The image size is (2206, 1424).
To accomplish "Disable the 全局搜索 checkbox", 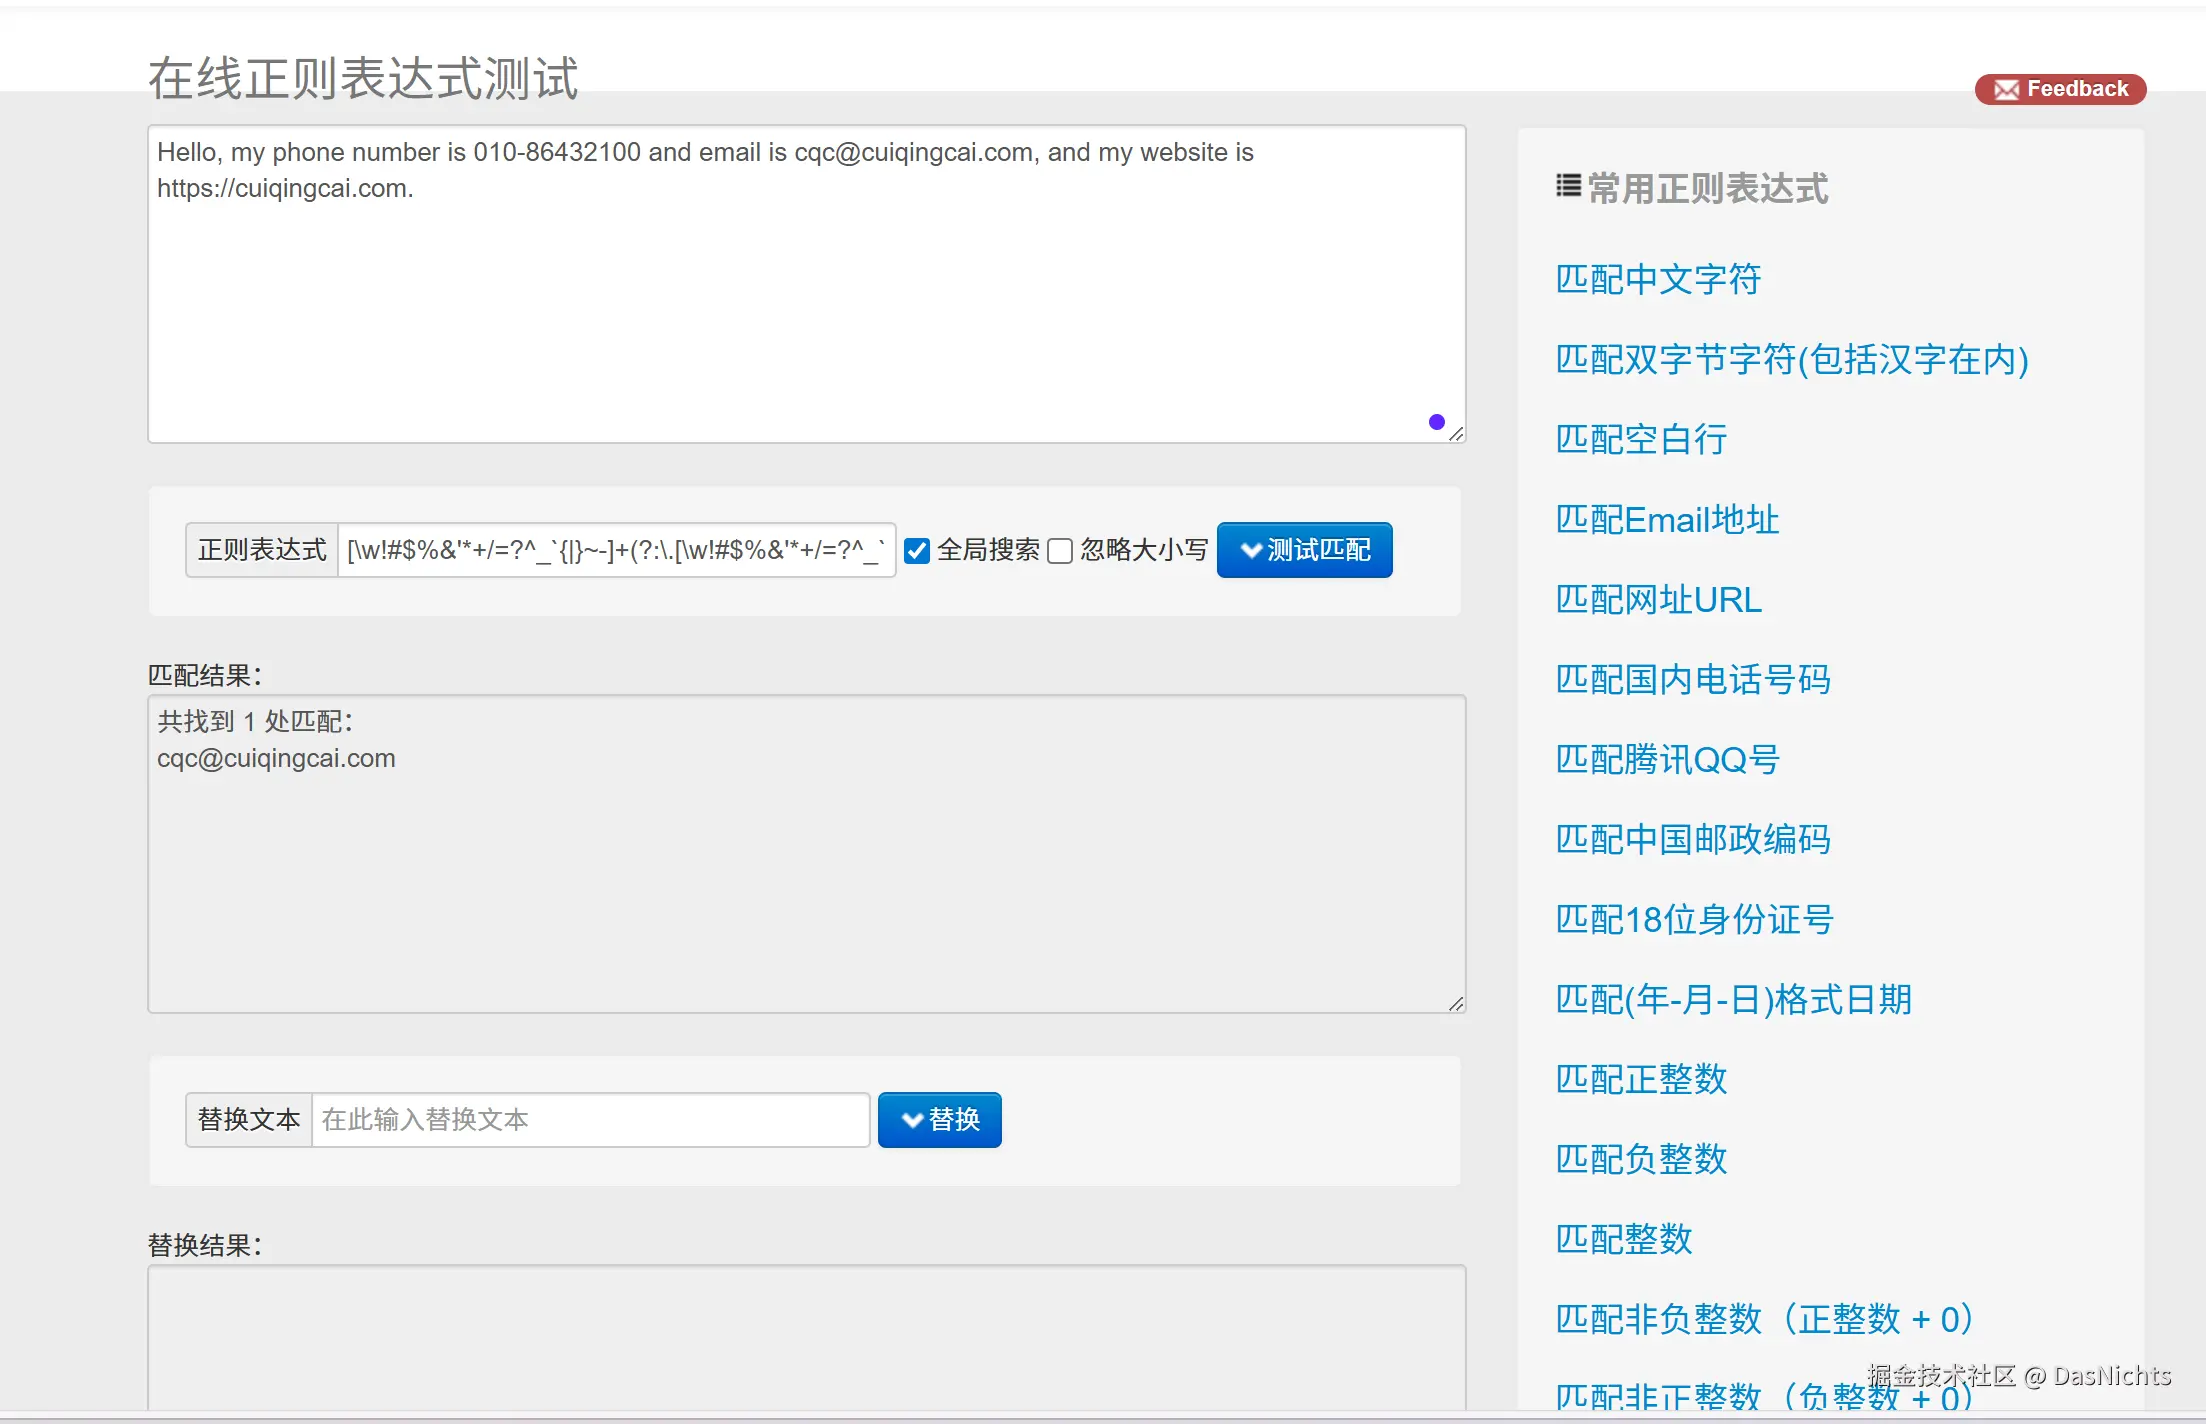I will click(x=917, y=551).
